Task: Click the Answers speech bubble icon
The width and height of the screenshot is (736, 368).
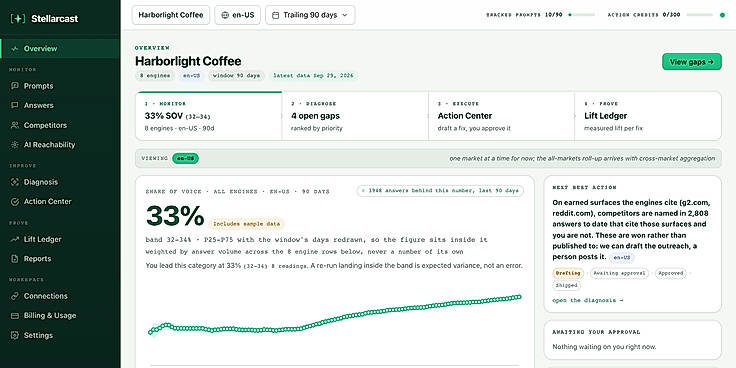Action: click(15, 106)
